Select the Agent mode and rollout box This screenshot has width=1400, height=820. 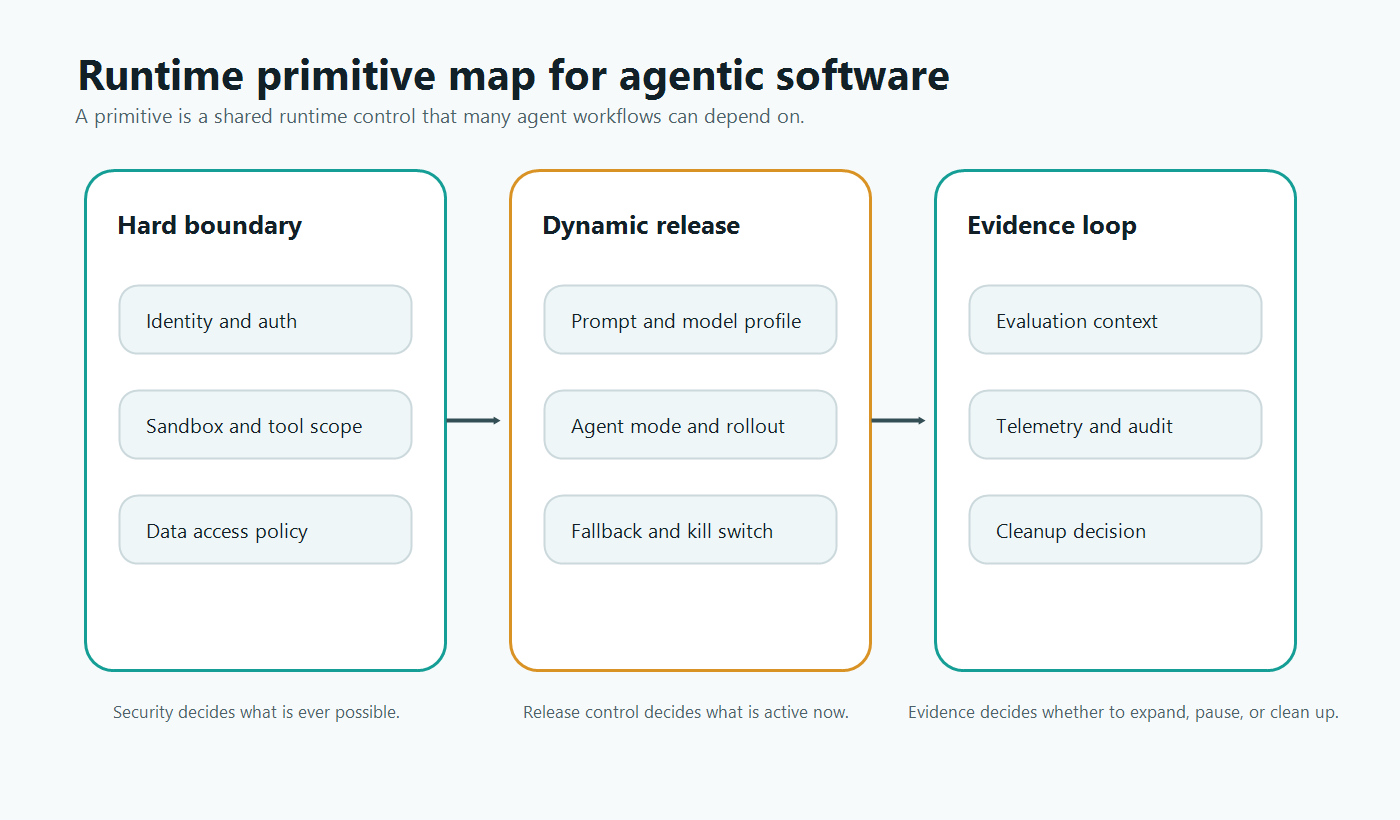point(690,425)
